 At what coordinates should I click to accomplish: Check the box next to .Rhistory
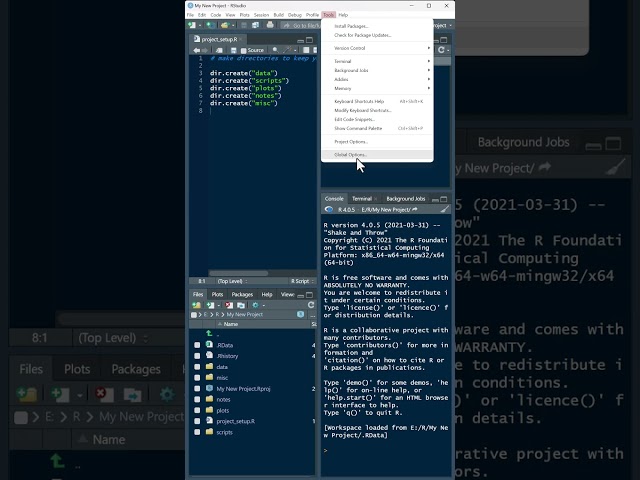[197, 356]
